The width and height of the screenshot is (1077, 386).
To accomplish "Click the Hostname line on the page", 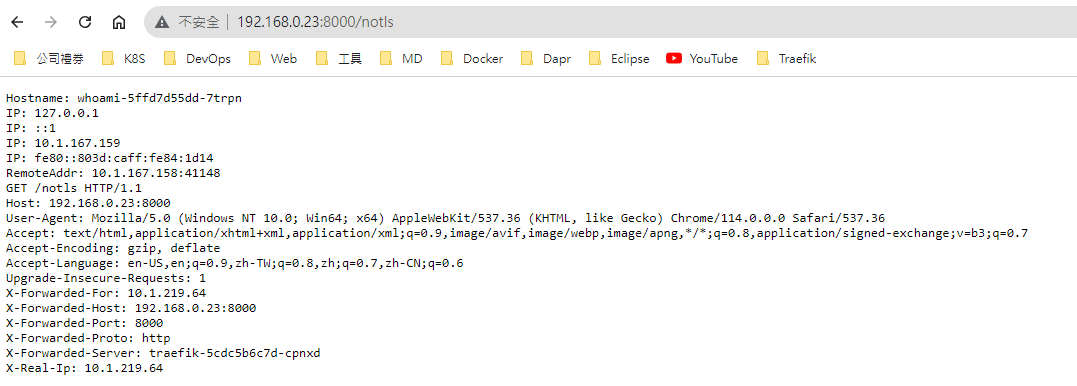I will tap(124, 98).
